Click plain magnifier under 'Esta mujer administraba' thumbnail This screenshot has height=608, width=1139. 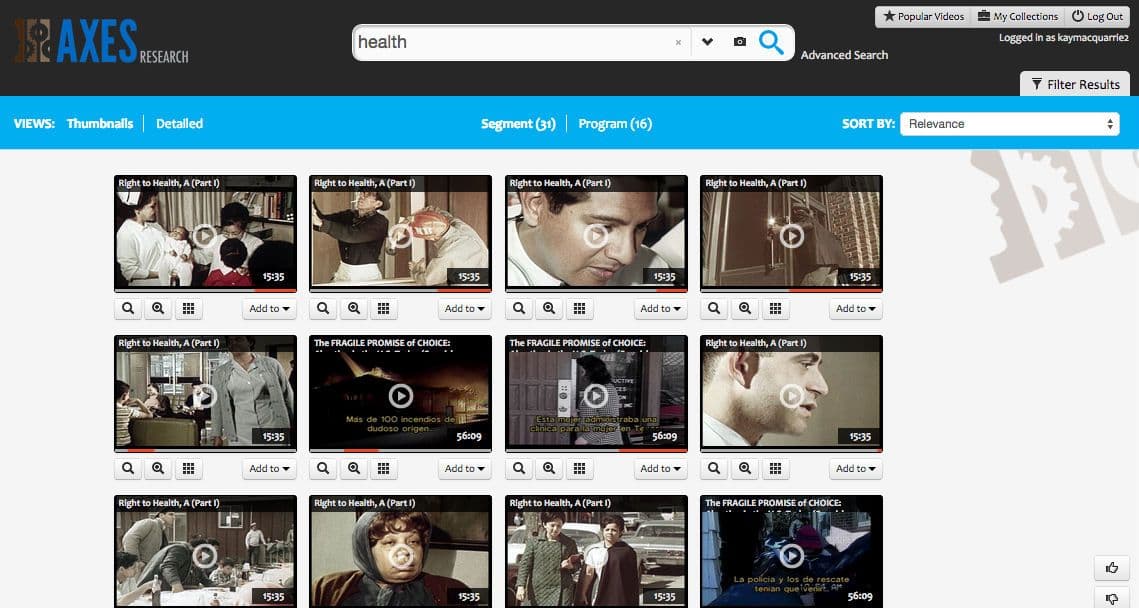click(x=519, y=469)
